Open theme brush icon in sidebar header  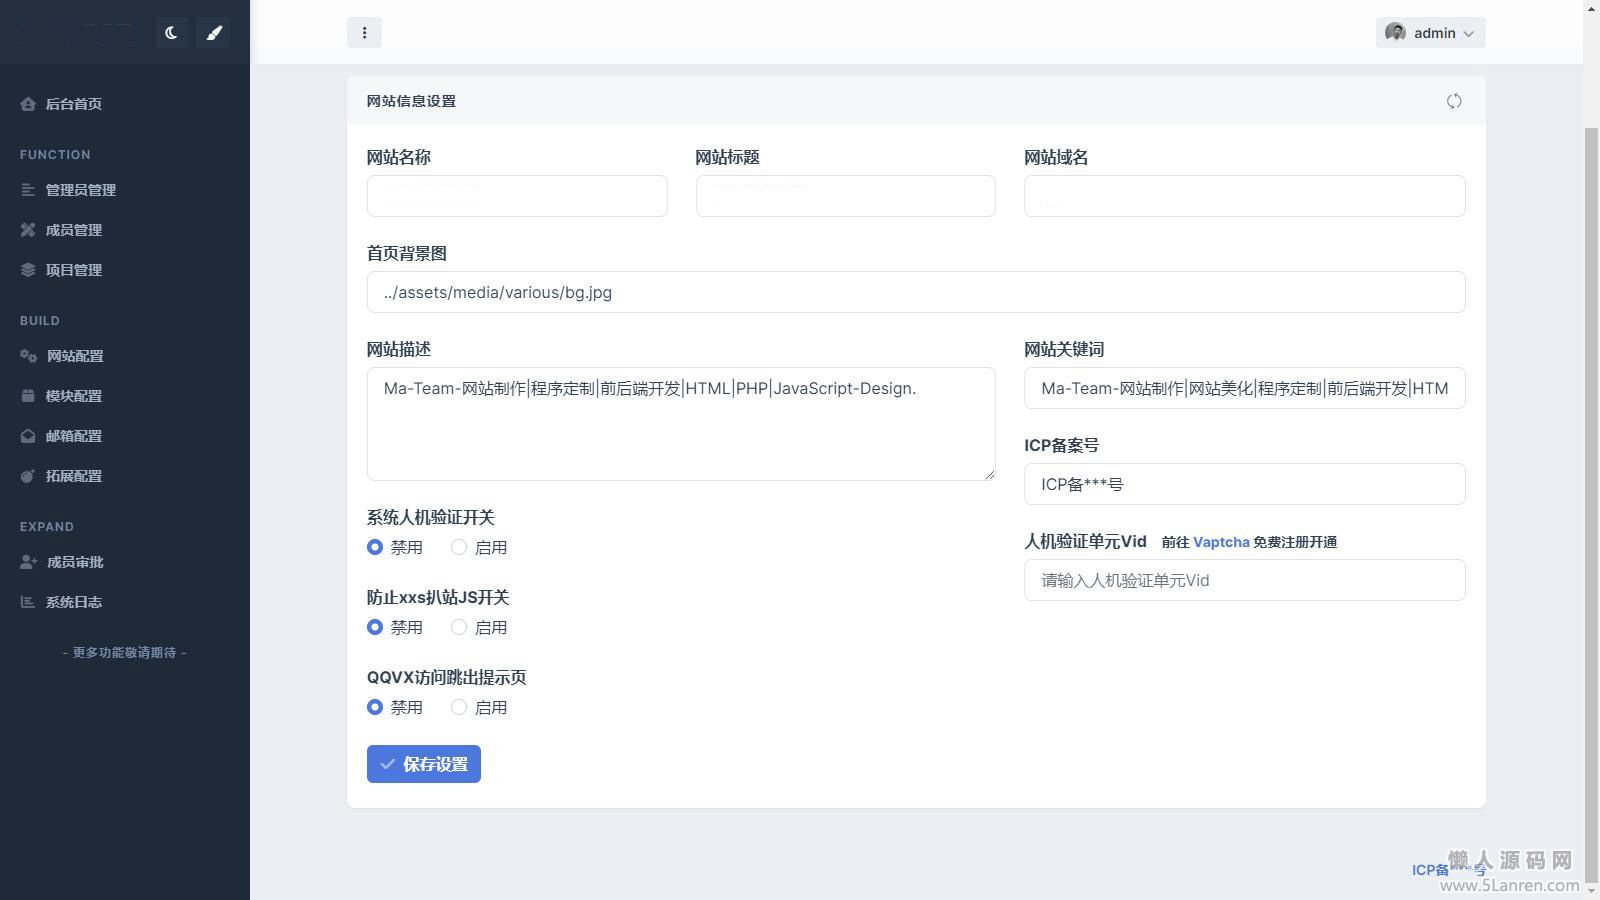point(213,33)
